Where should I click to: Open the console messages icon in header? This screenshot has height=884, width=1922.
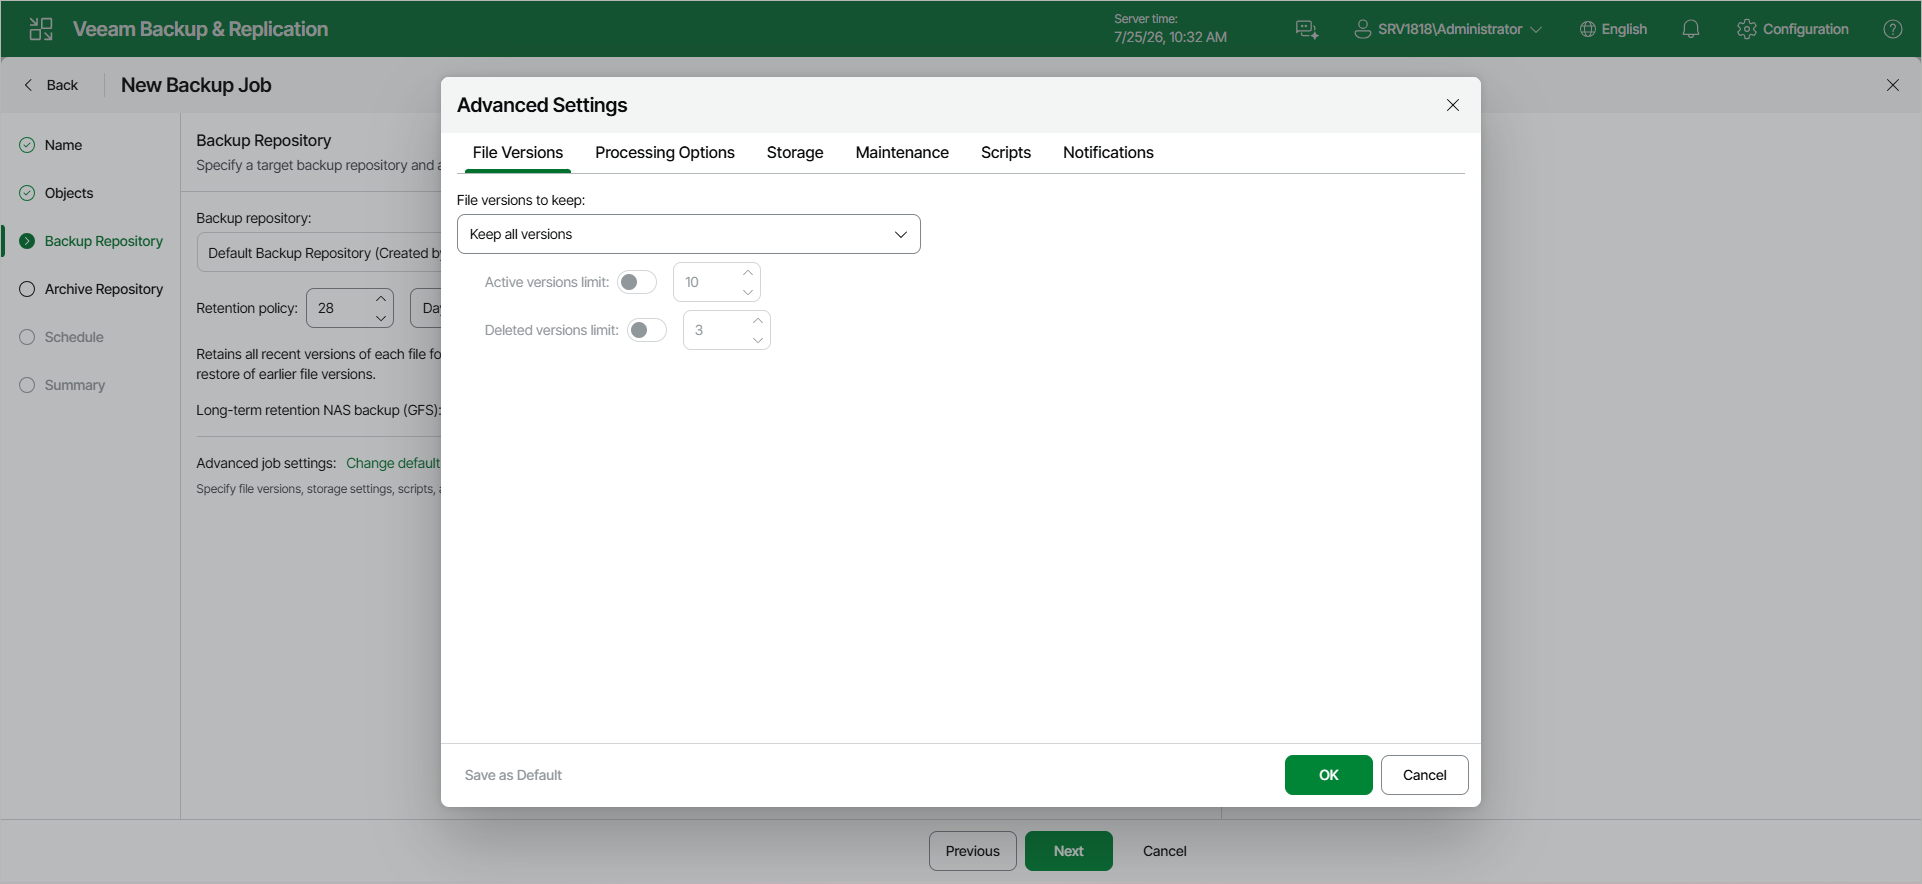pos(1307,29)
